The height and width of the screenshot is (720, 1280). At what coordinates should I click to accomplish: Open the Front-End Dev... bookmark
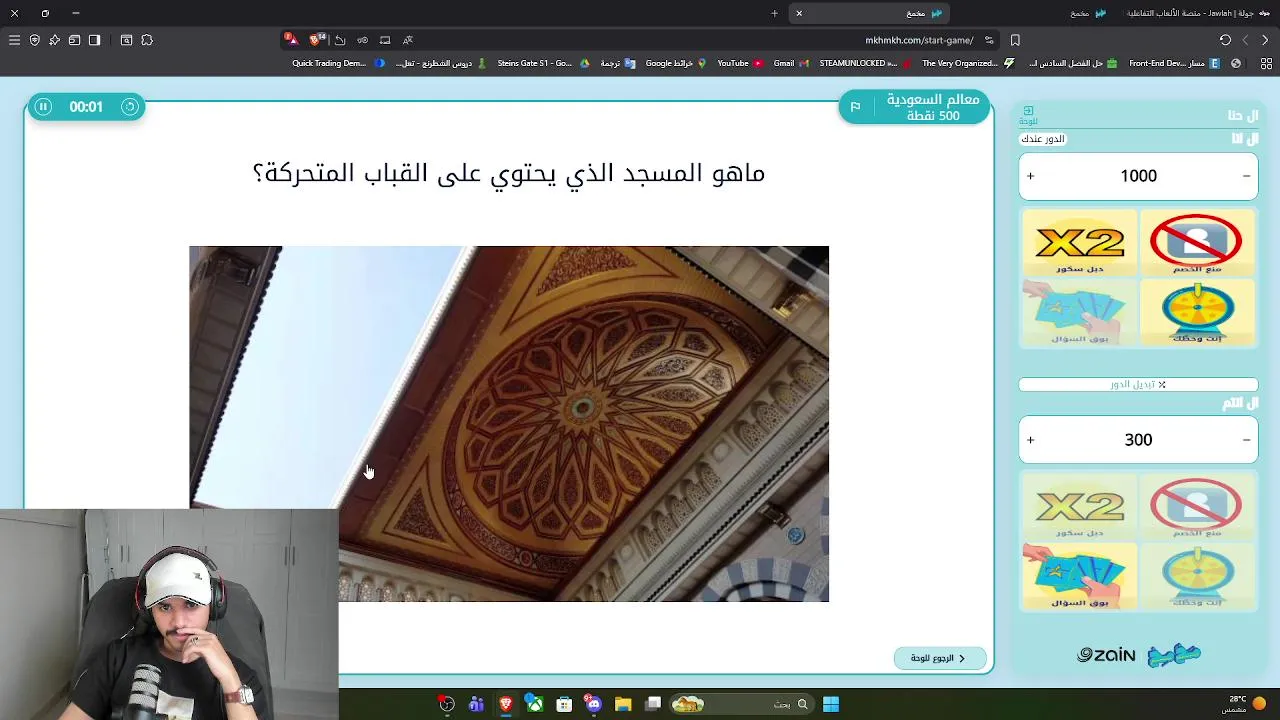pos(1174,63)
